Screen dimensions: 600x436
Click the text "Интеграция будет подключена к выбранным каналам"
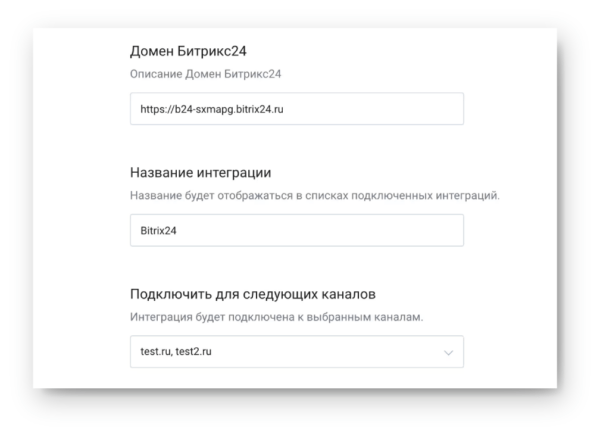(x=276, y=317)
